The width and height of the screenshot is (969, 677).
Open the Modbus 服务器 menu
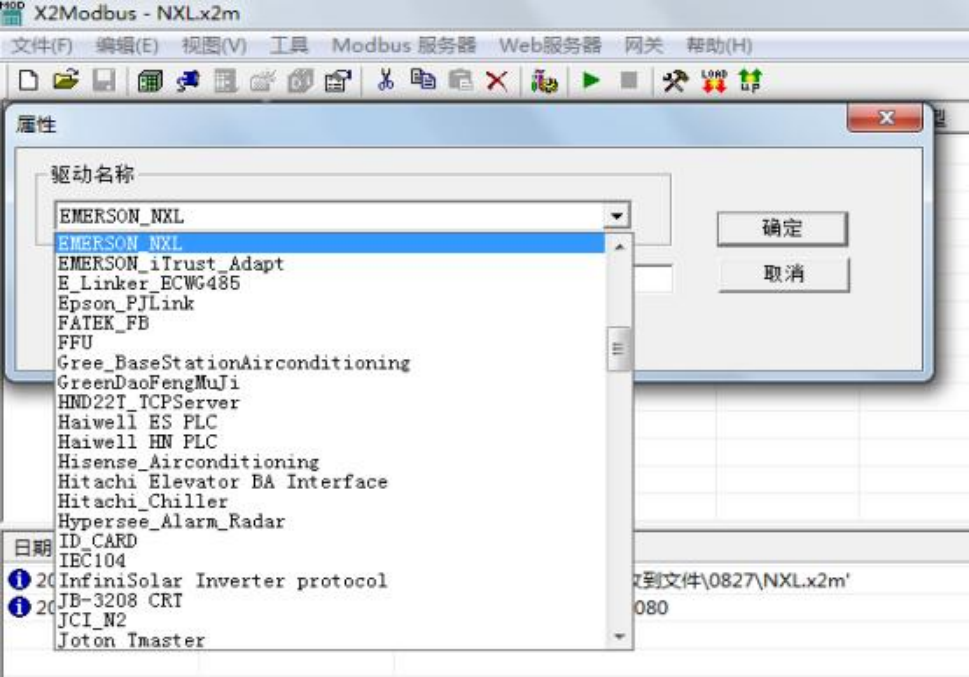[404, 45]
